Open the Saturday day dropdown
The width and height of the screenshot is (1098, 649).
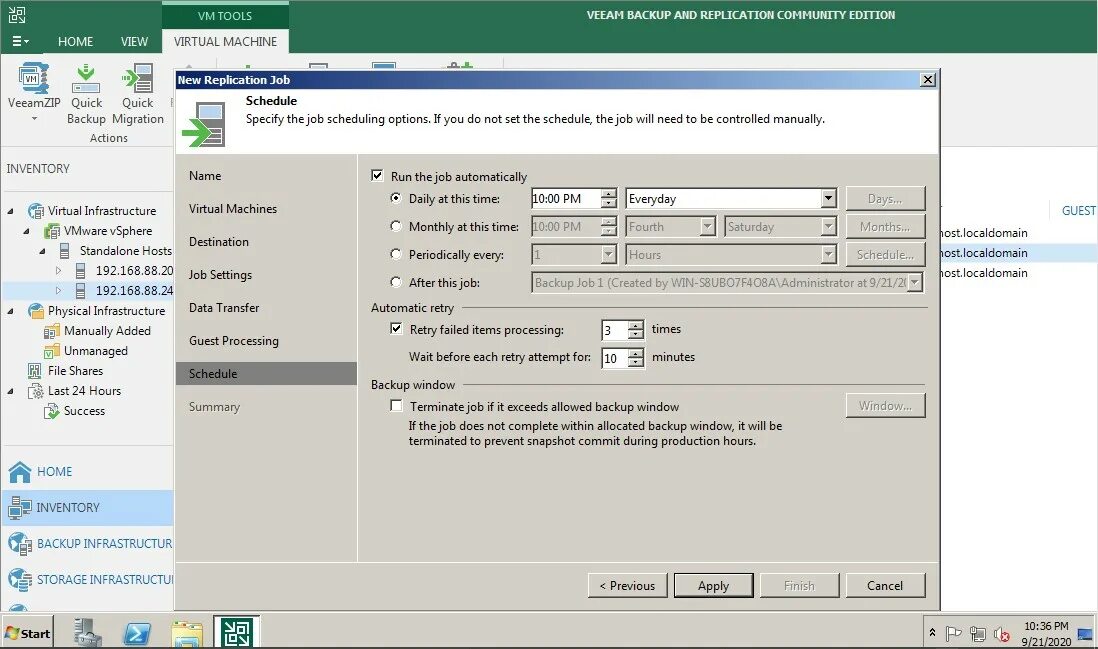[828, 227]
